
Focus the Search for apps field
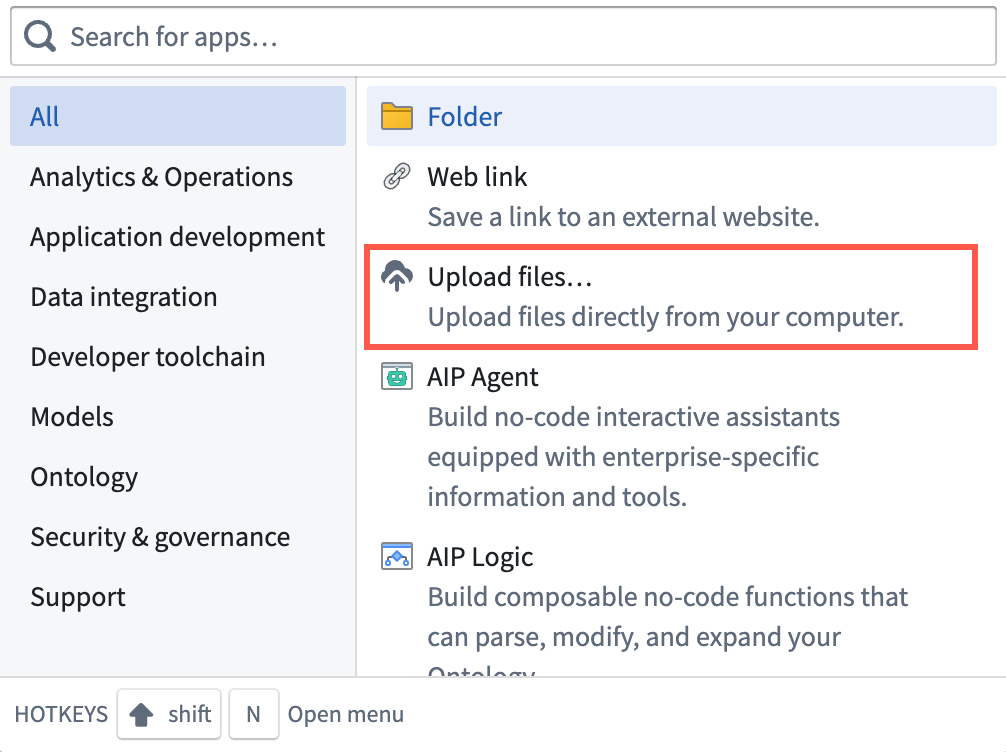pyautogui.click(x=503, y=37)
